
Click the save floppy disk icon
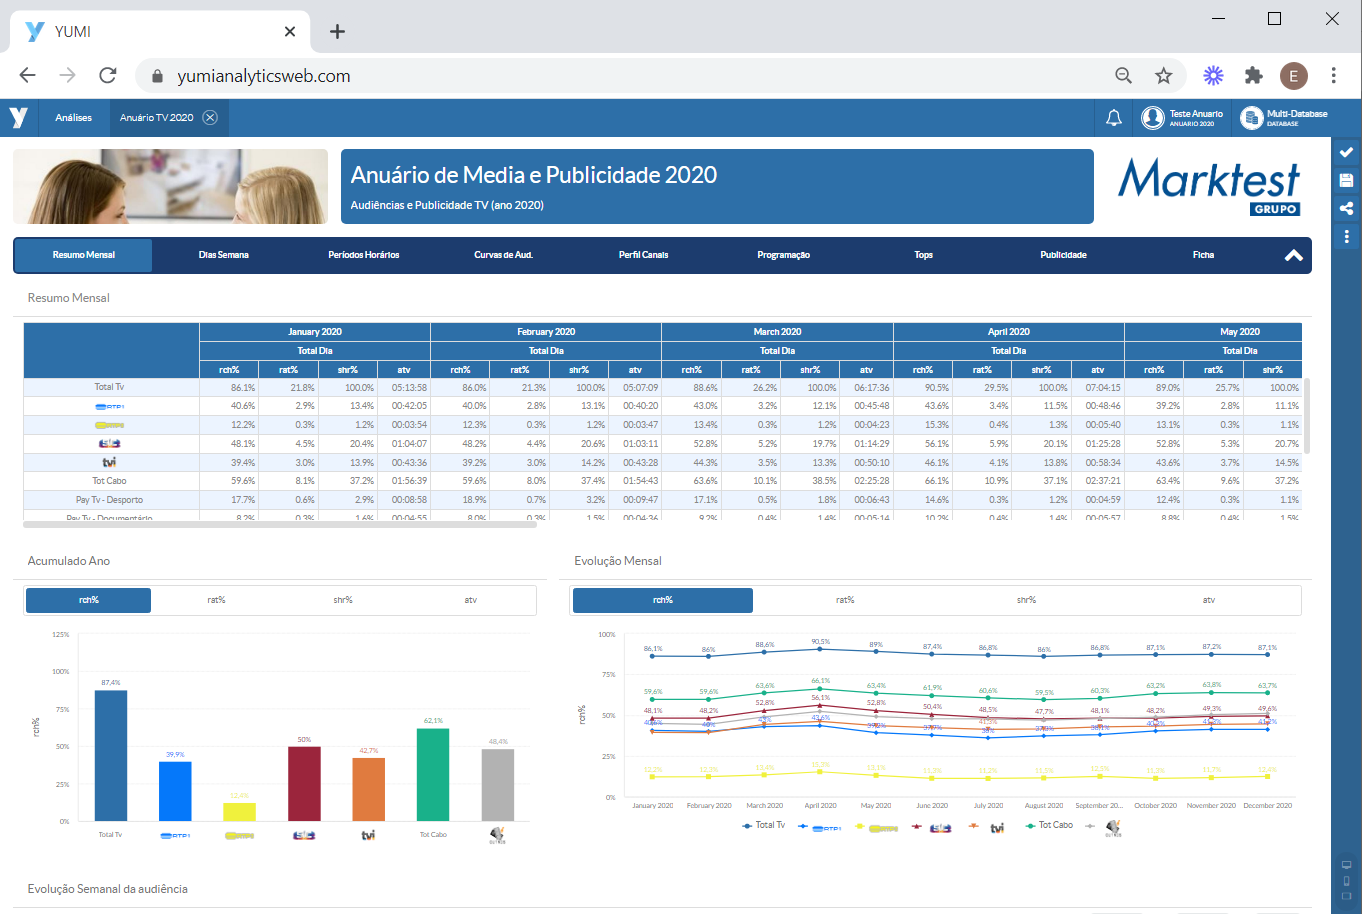click(1346, 180)
